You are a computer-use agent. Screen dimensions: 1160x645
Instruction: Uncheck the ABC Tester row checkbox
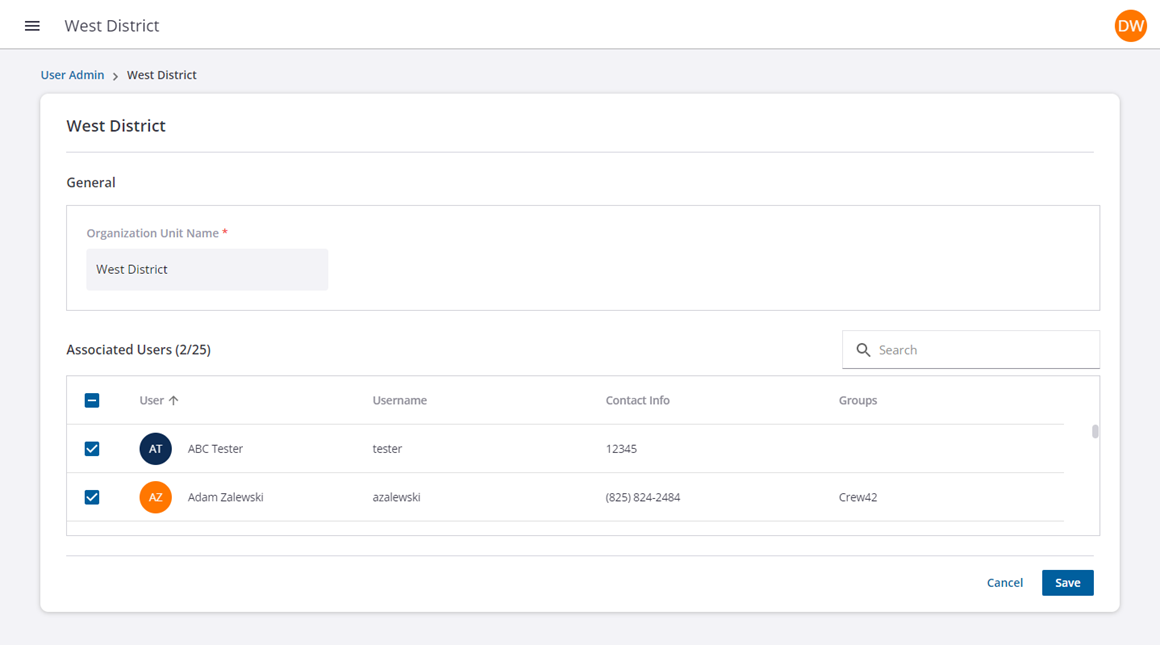point(92,449)
